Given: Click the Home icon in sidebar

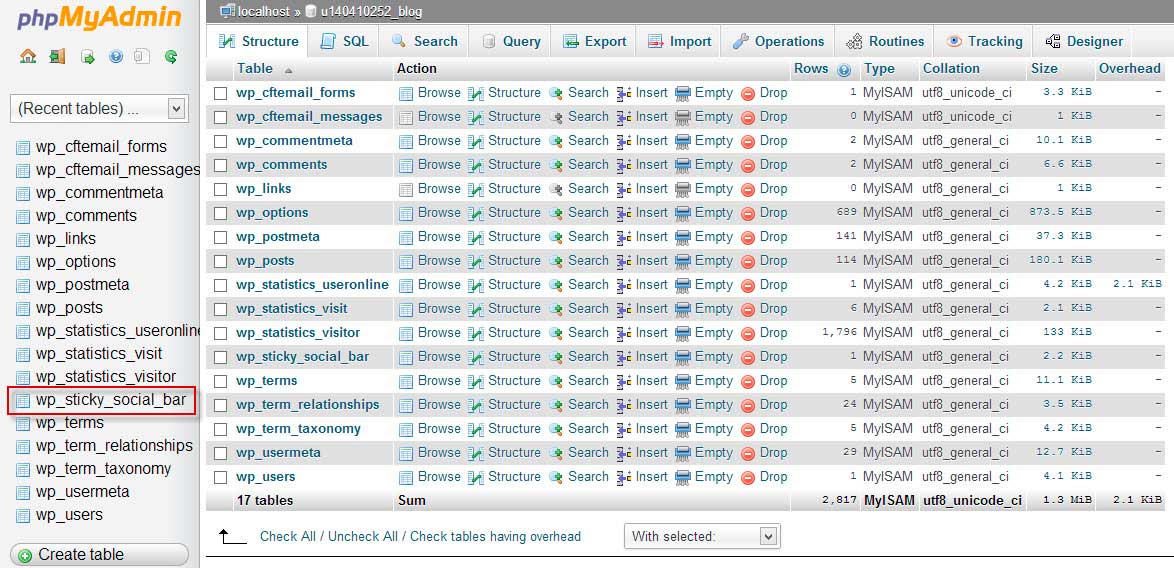Looking at the screenshot, I should point(28,56).
